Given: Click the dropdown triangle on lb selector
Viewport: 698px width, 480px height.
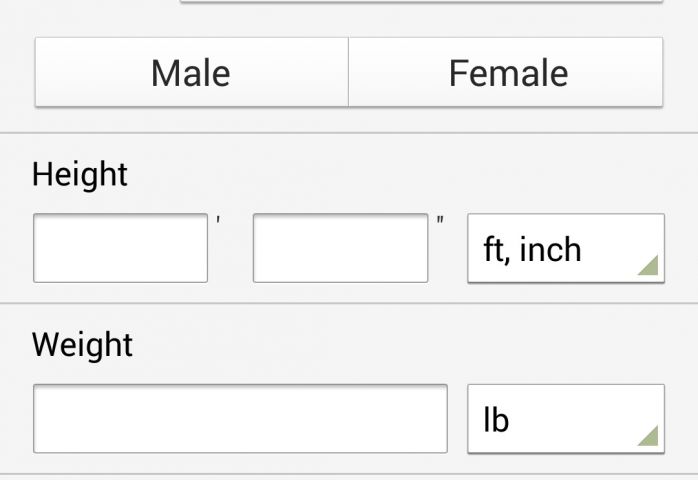Looking at the screenshot, I should coord(648,436).
